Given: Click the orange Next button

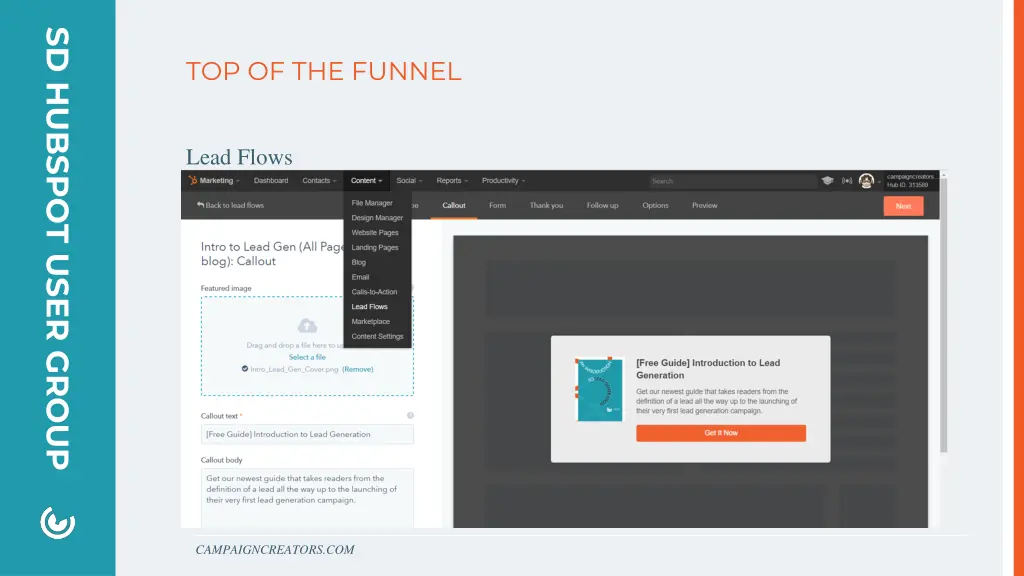Looking at the screenshot, I should [x=903, y=206].
